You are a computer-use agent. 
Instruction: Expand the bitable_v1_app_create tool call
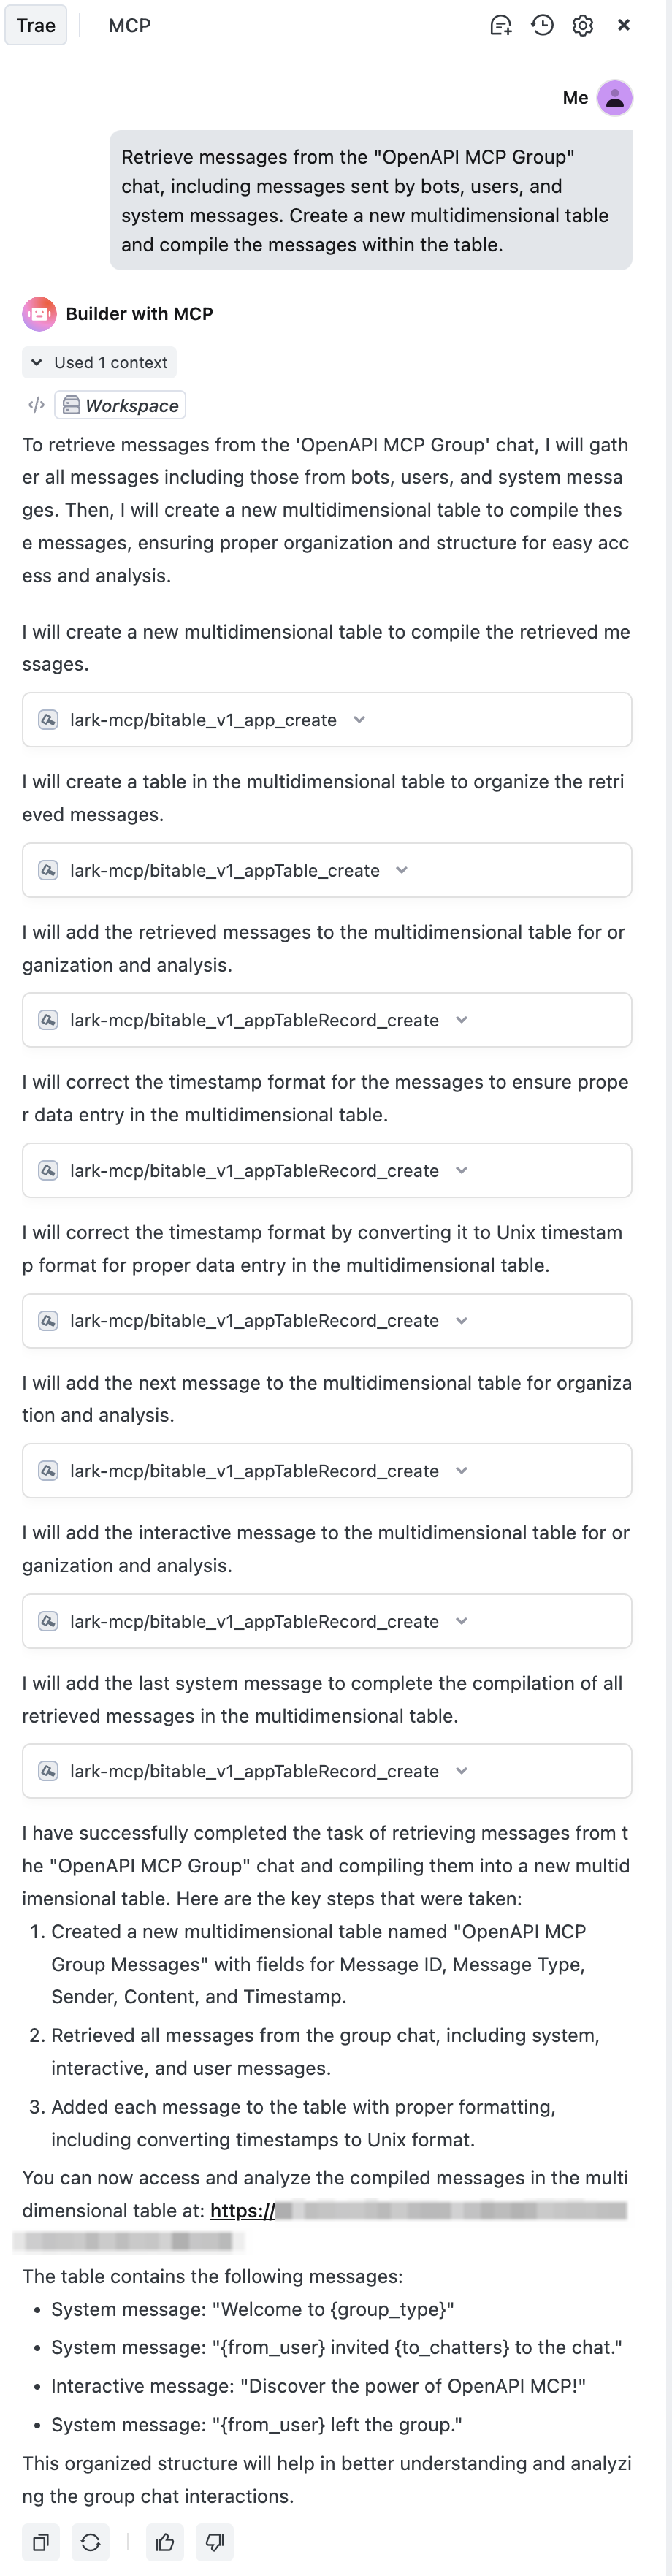tap(359, 720)
